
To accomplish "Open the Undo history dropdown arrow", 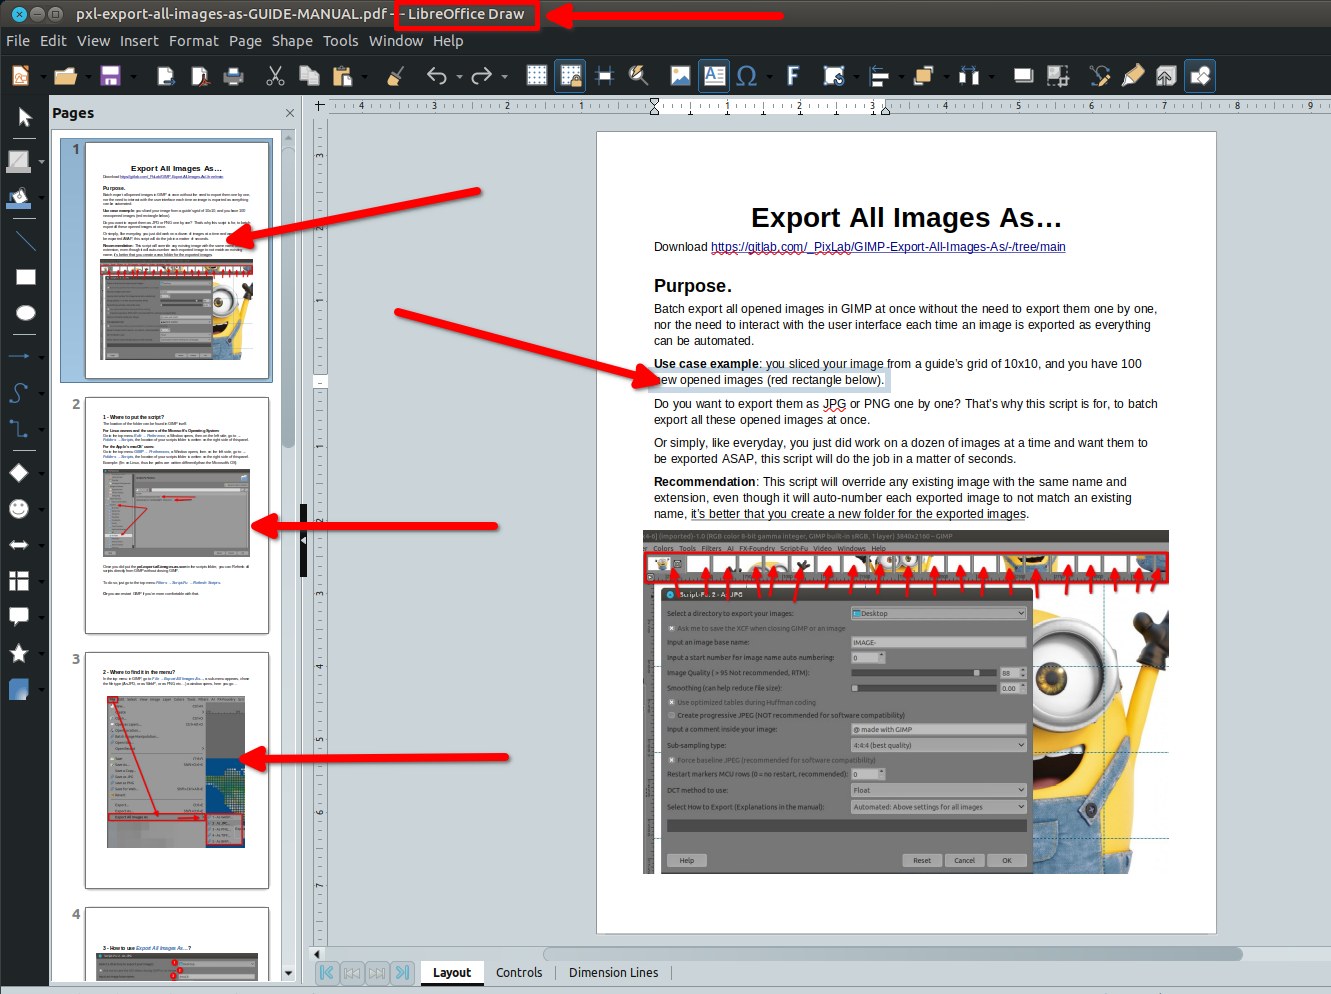I will pos(459,77).
